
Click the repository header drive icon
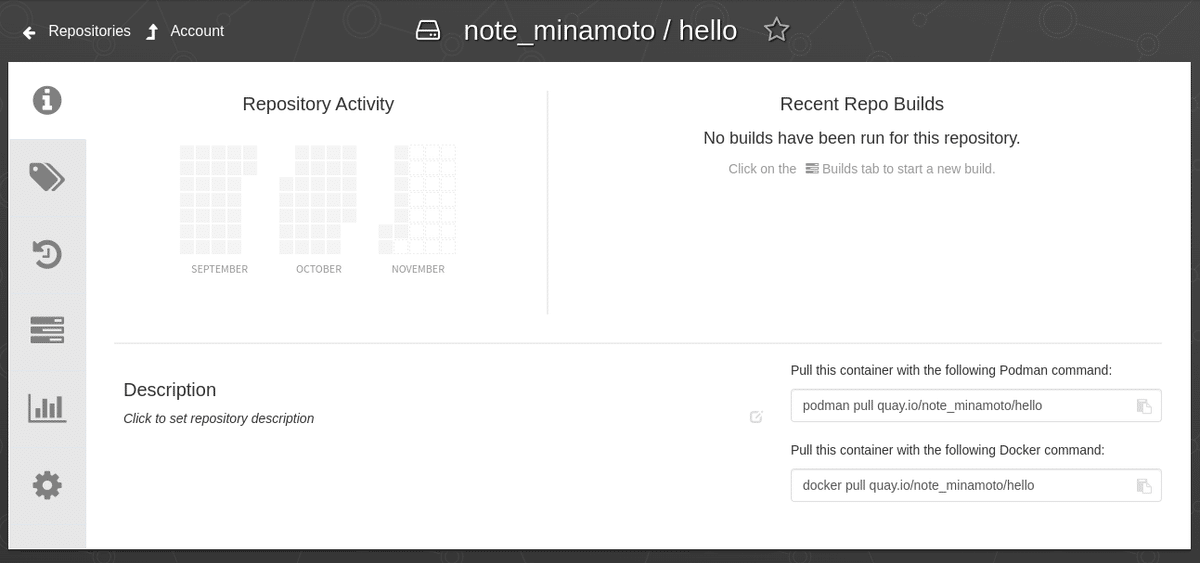(x=428, y=31)
